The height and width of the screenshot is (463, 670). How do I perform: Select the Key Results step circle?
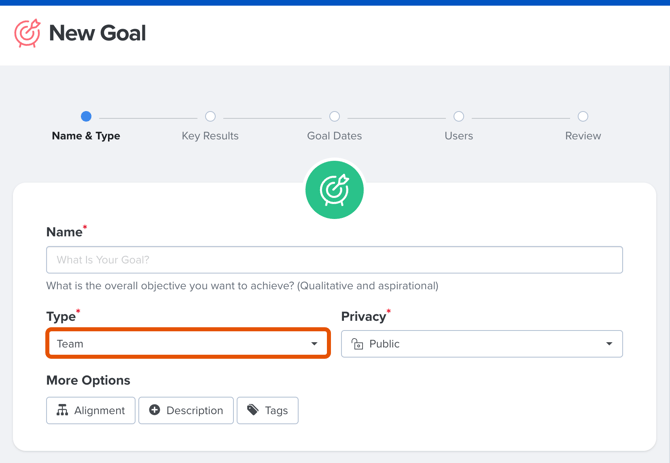(x=210, y=116)
